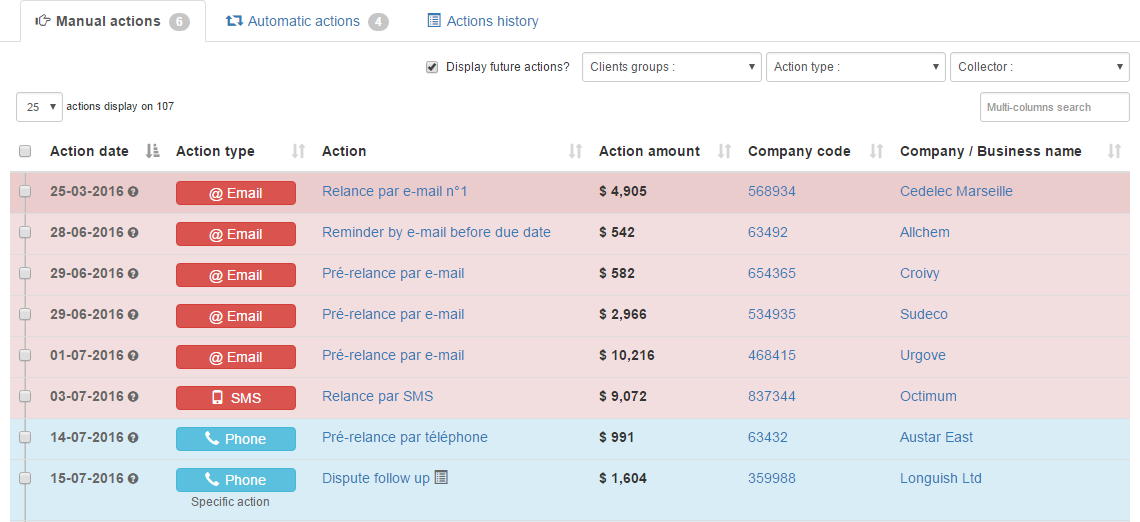Open the Cedelec Marseille company link

point(956,191)
